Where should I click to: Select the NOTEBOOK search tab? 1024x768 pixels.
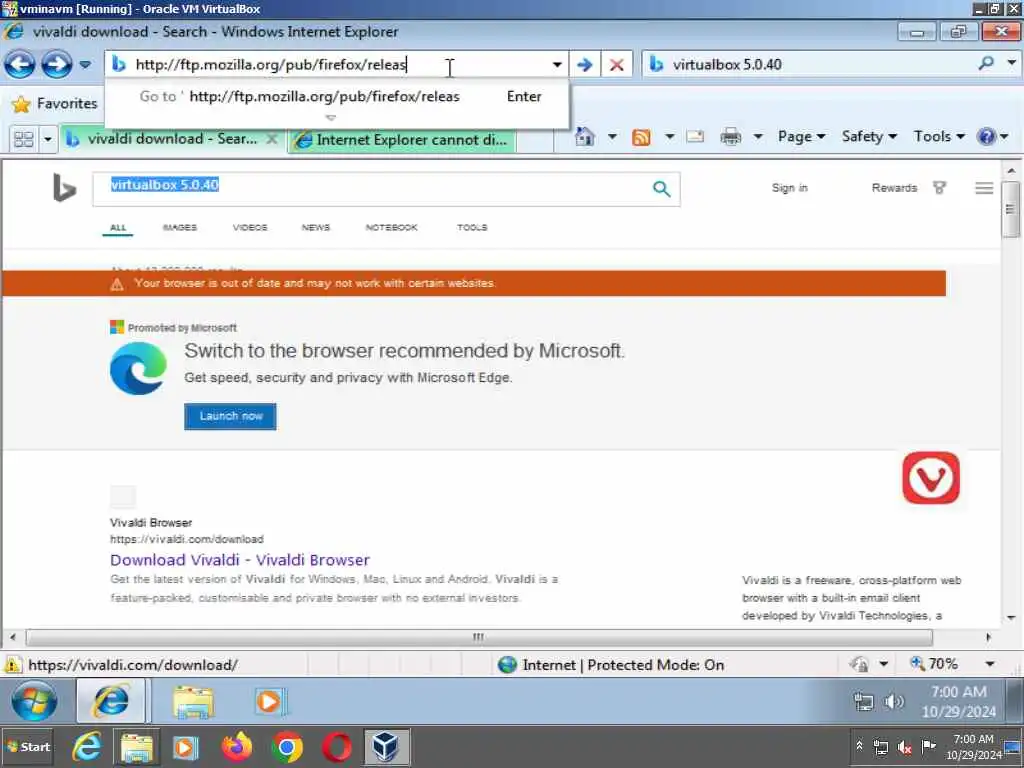[x=391, y=227]
